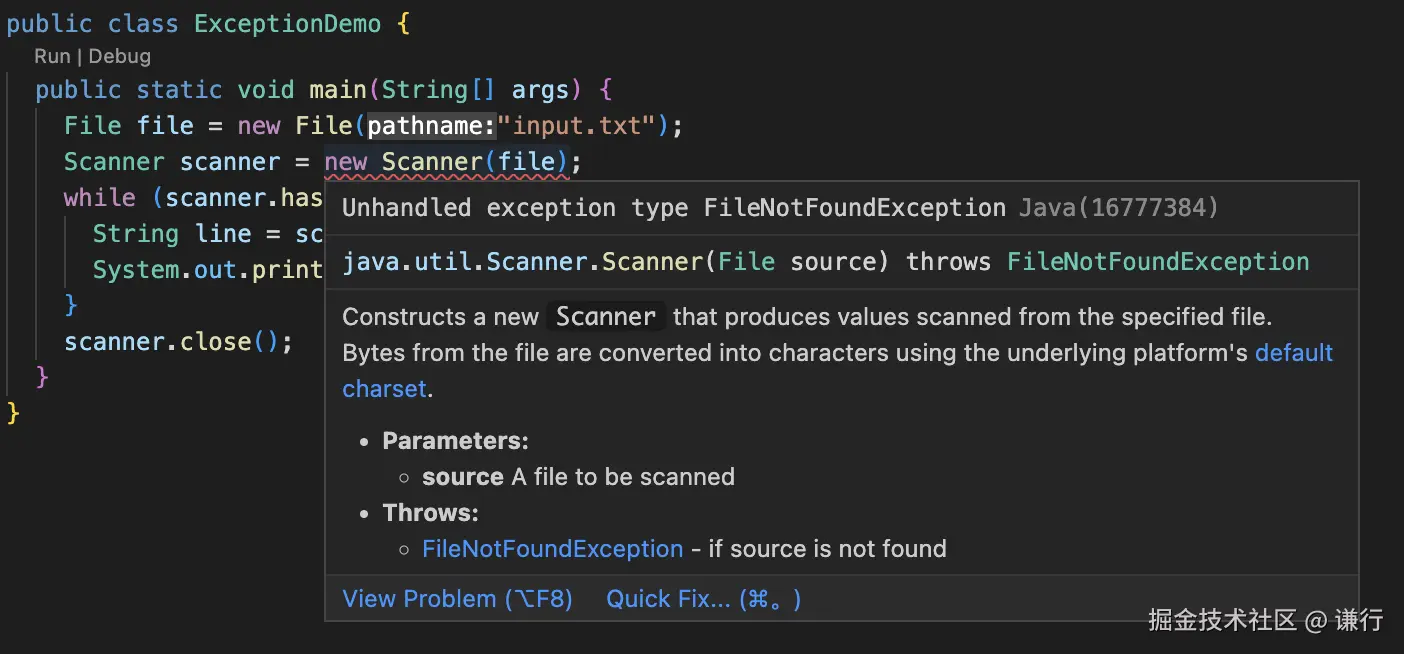Click the scanner.close() statement
Screen dimensions: 1404x654
(x=178, y=342)
